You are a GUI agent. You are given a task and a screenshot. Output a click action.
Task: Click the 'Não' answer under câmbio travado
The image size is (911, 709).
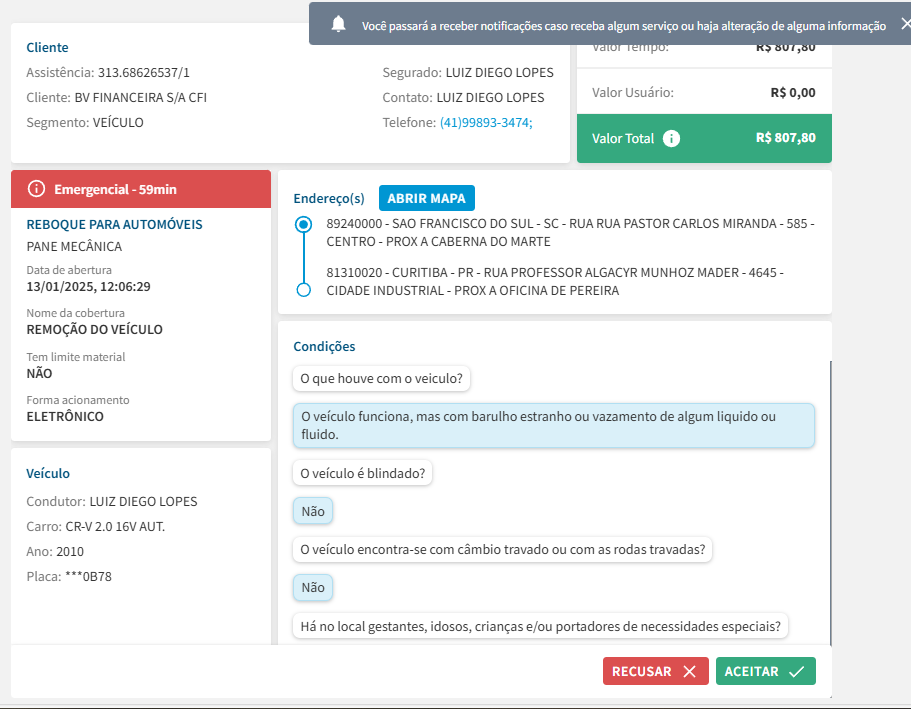pyautogui.click(x=313, y=587)
